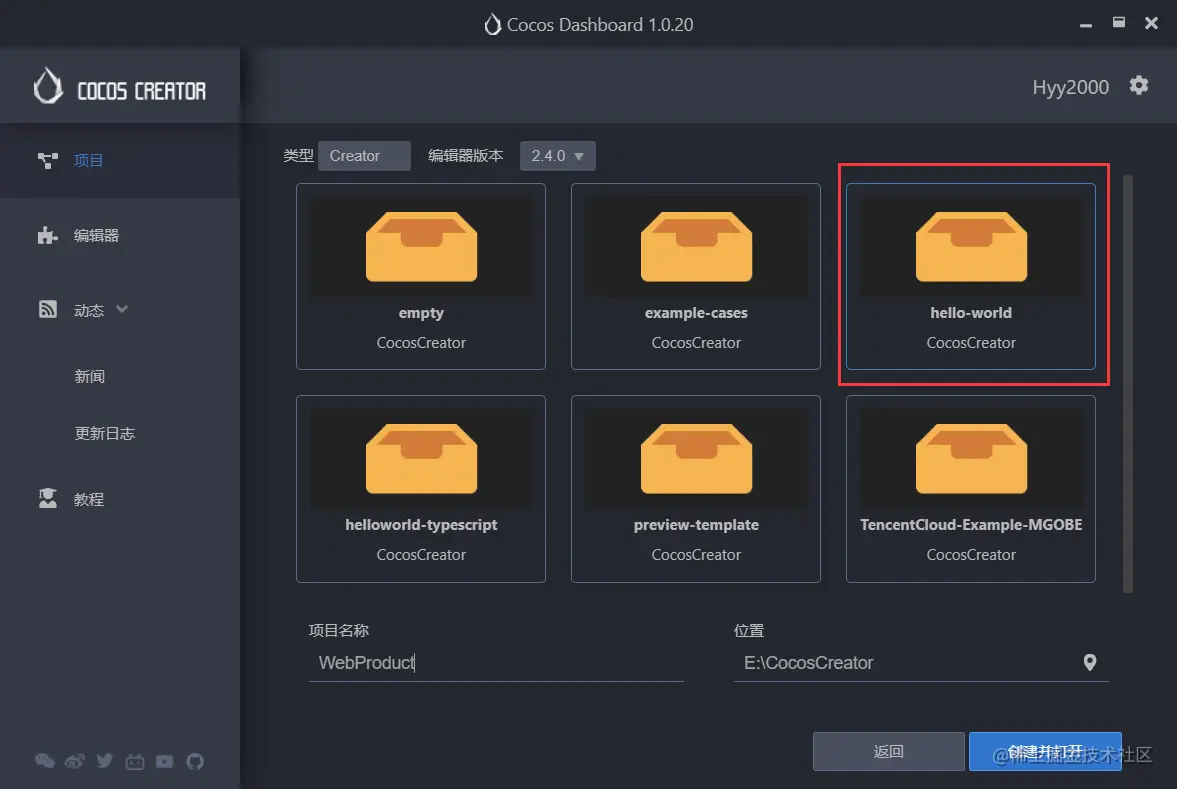
Task: Go to 编辑器 section
Action: (96, 235)
